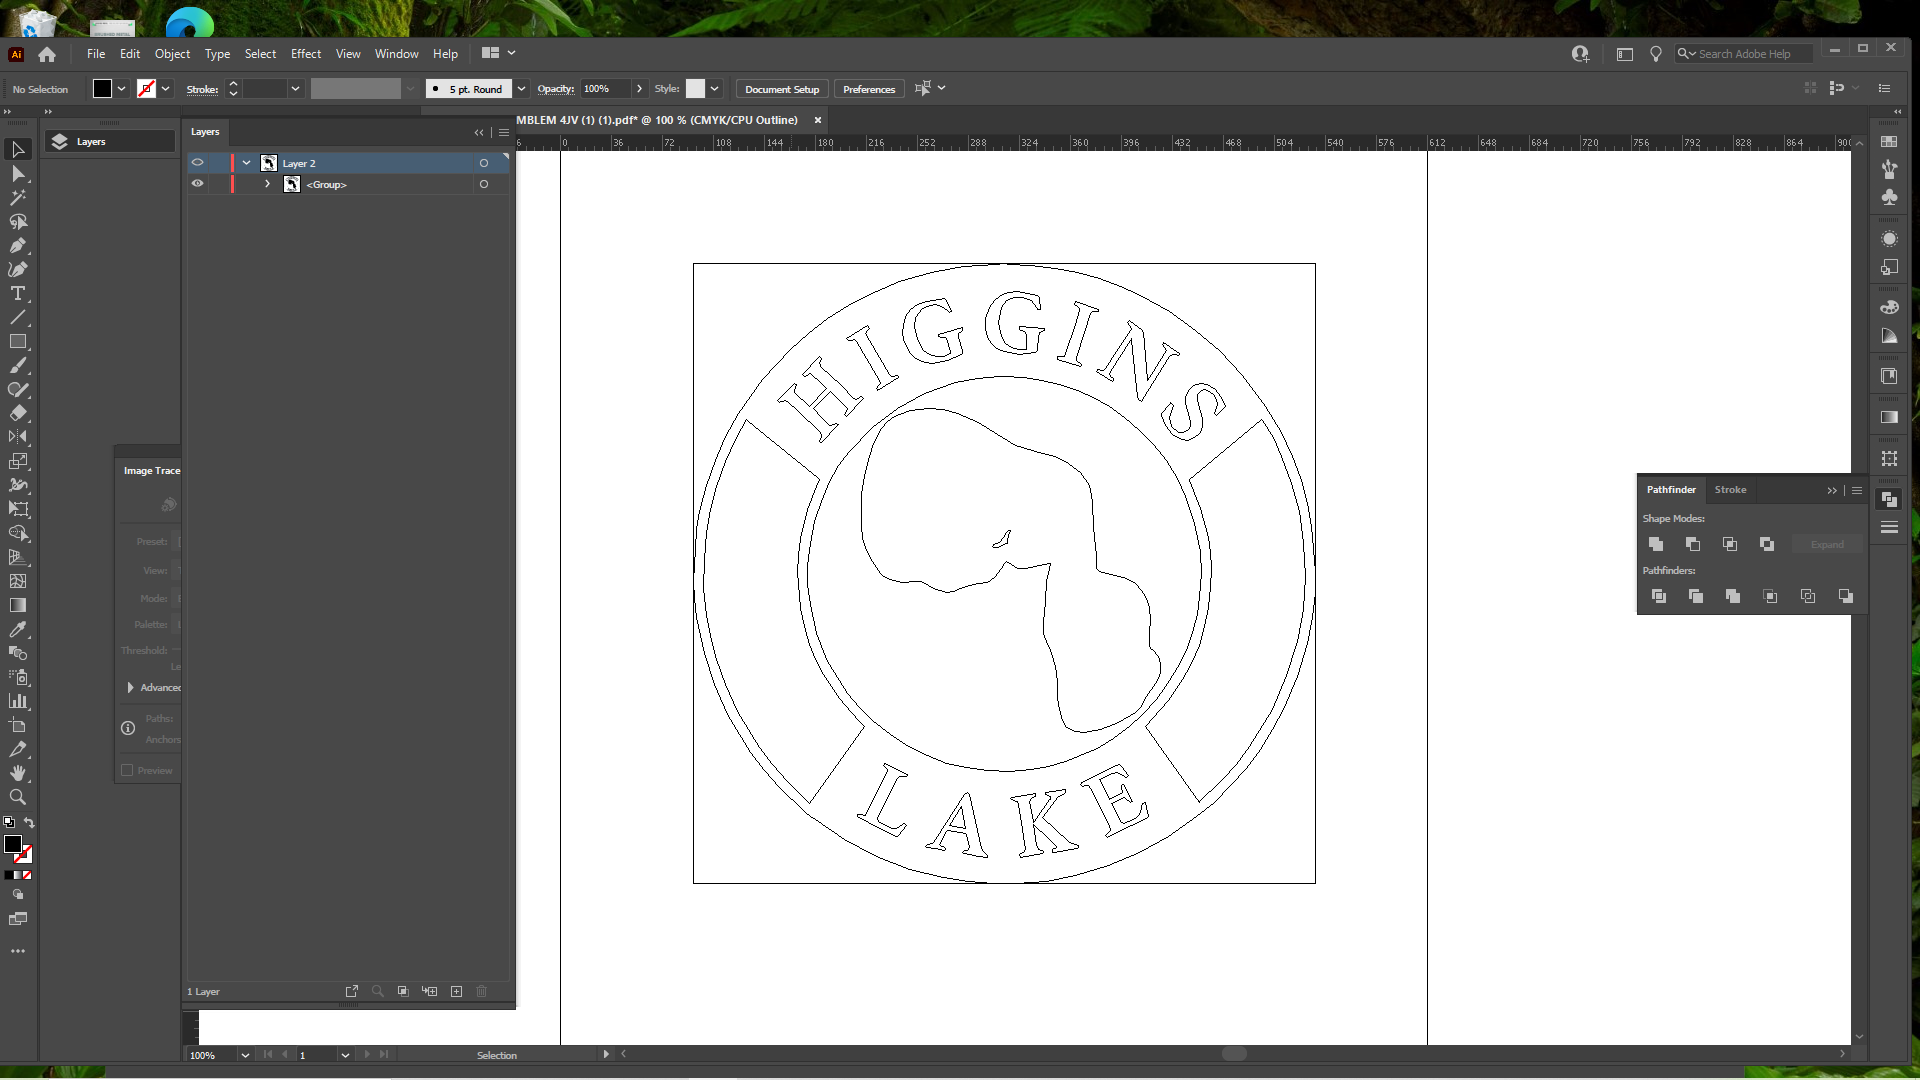Screen dimensions: 1920x1080
Task: Open the Window menu
Action: click(x=396, y=54)
